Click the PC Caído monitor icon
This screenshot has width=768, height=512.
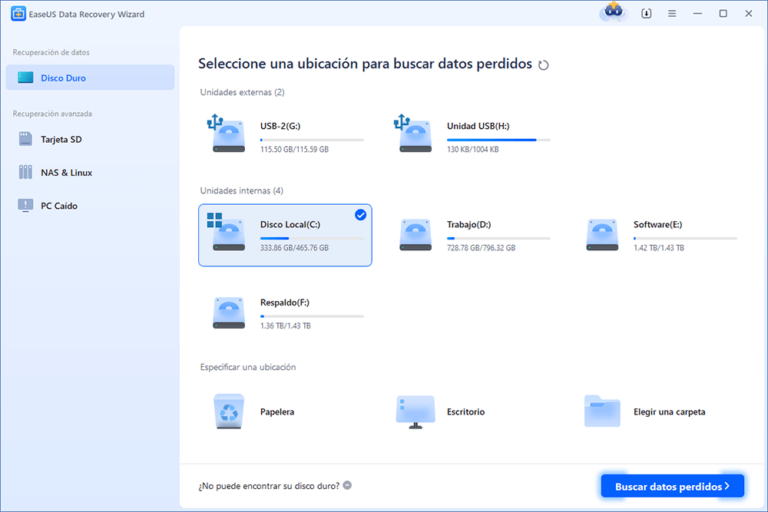[x=25, y=205]
